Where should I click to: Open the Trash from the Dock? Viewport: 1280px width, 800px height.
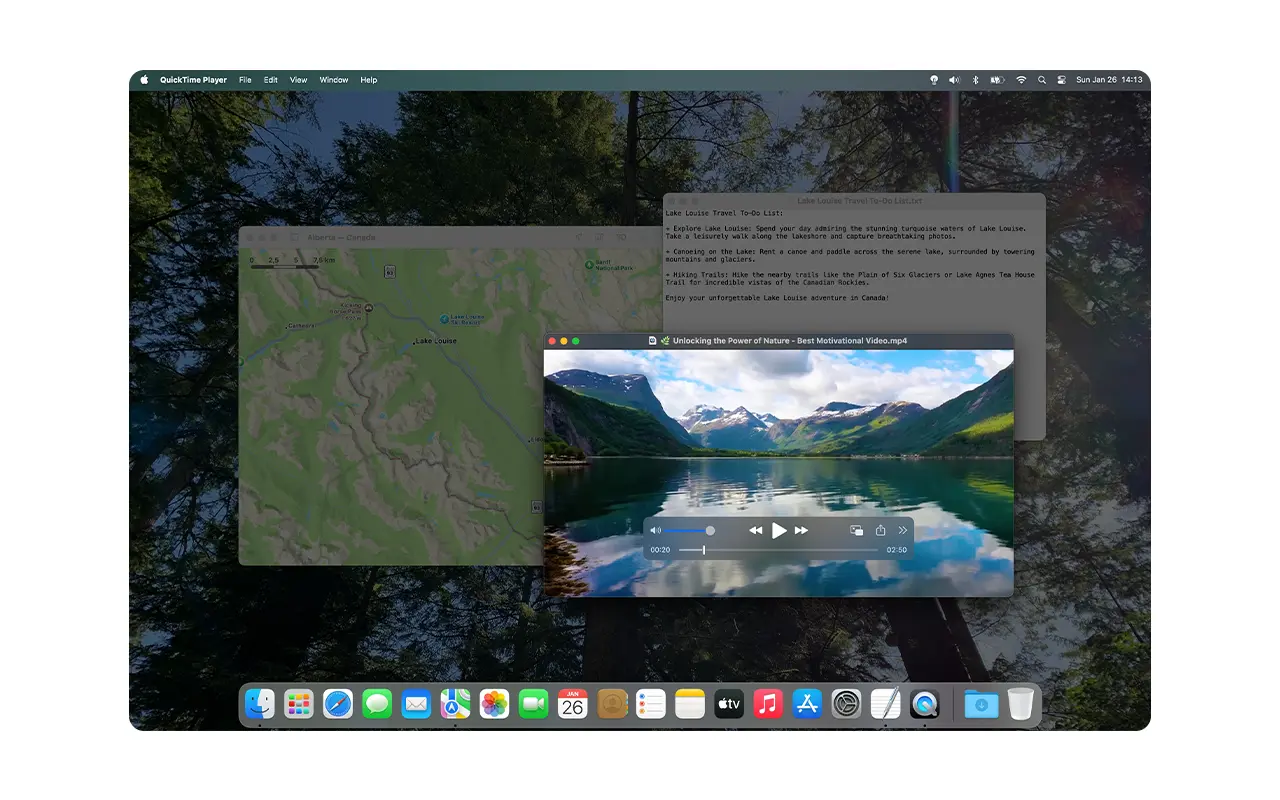1020,704
